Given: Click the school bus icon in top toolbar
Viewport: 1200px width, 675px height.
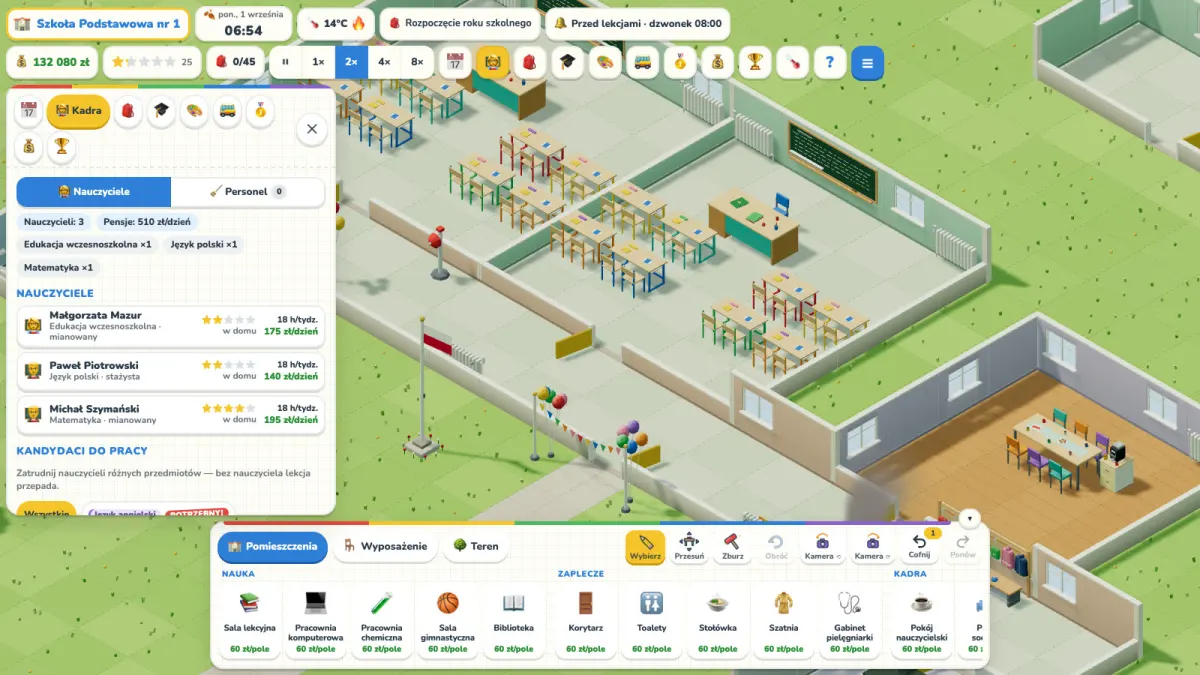Looking at the screenshot, I should [643, 62].
